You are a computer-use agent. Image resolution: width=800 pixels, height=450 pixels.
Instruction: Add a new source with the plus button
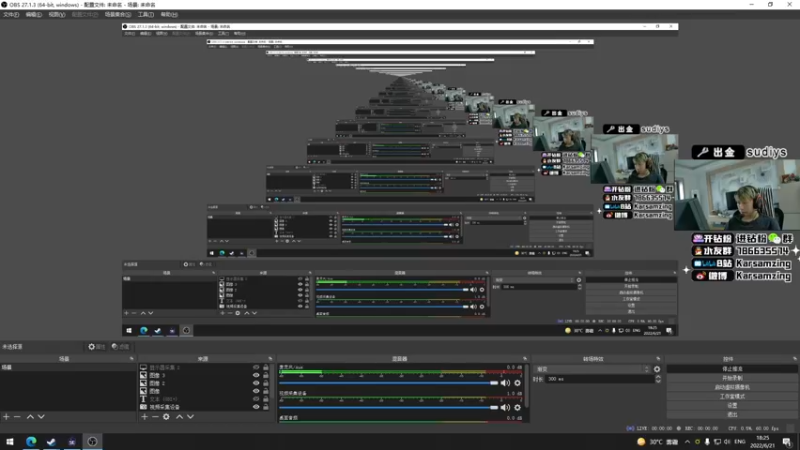click(x=144, y=417)
